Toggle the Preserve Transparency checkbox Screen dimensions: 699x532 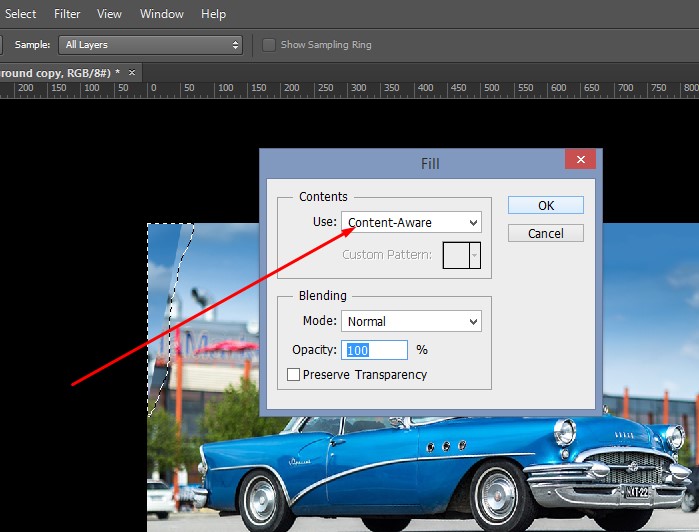293,375
